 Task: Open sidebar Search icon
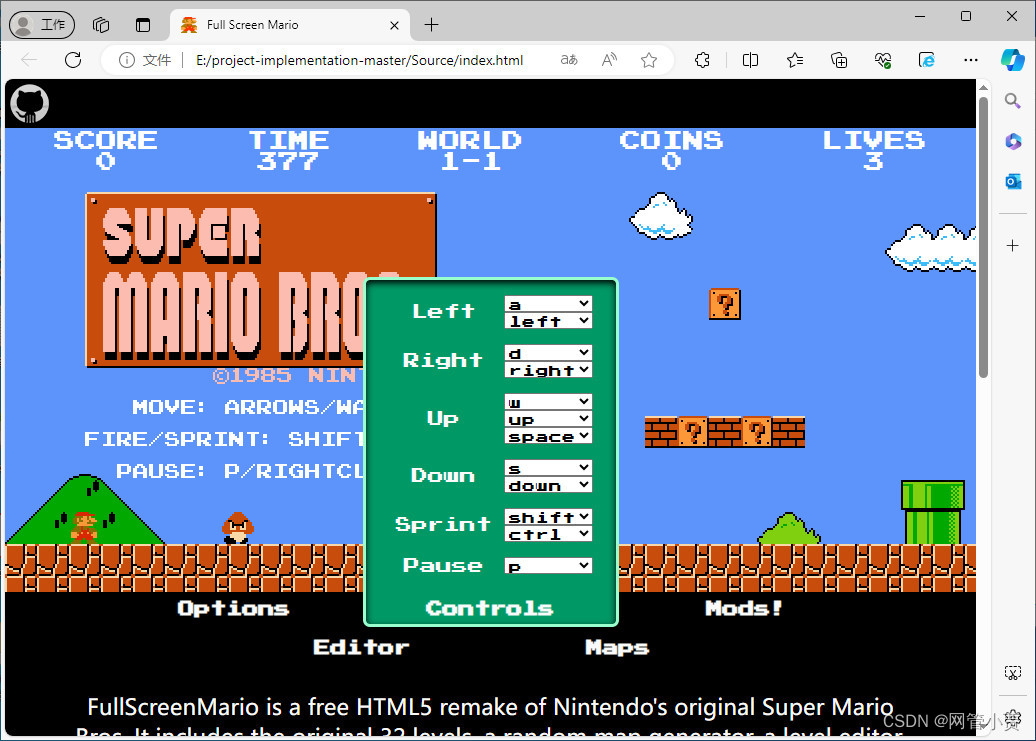1012,100
